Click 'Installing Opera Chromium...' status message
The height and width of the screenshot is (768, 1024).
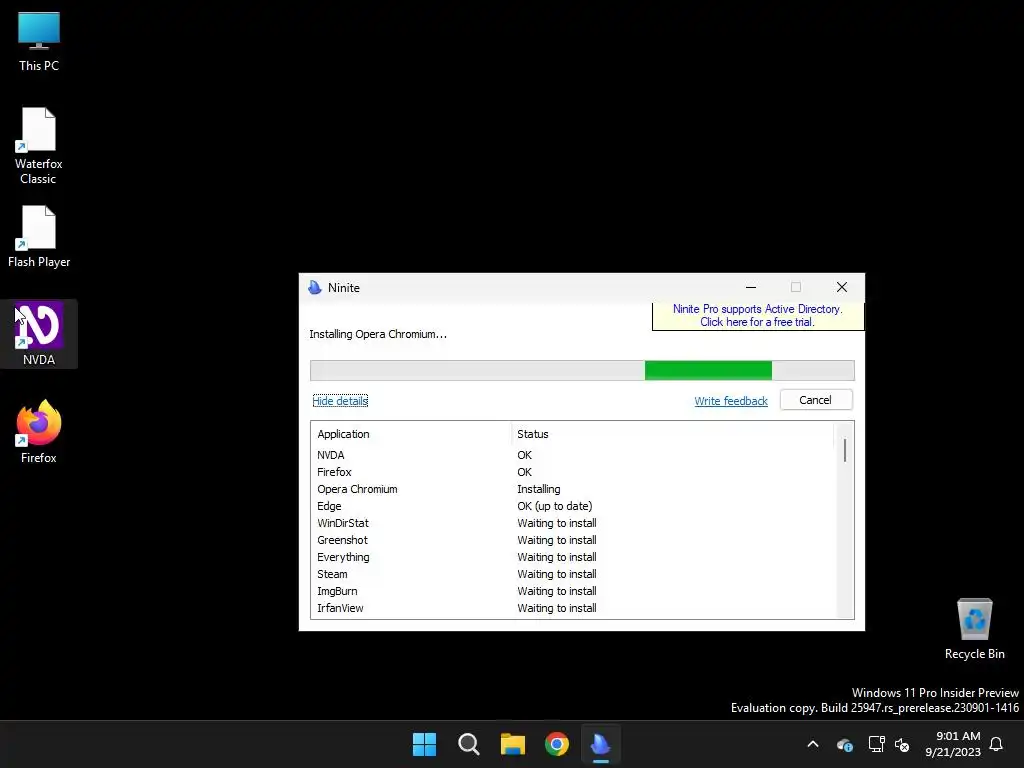click(x=378, y=334)
